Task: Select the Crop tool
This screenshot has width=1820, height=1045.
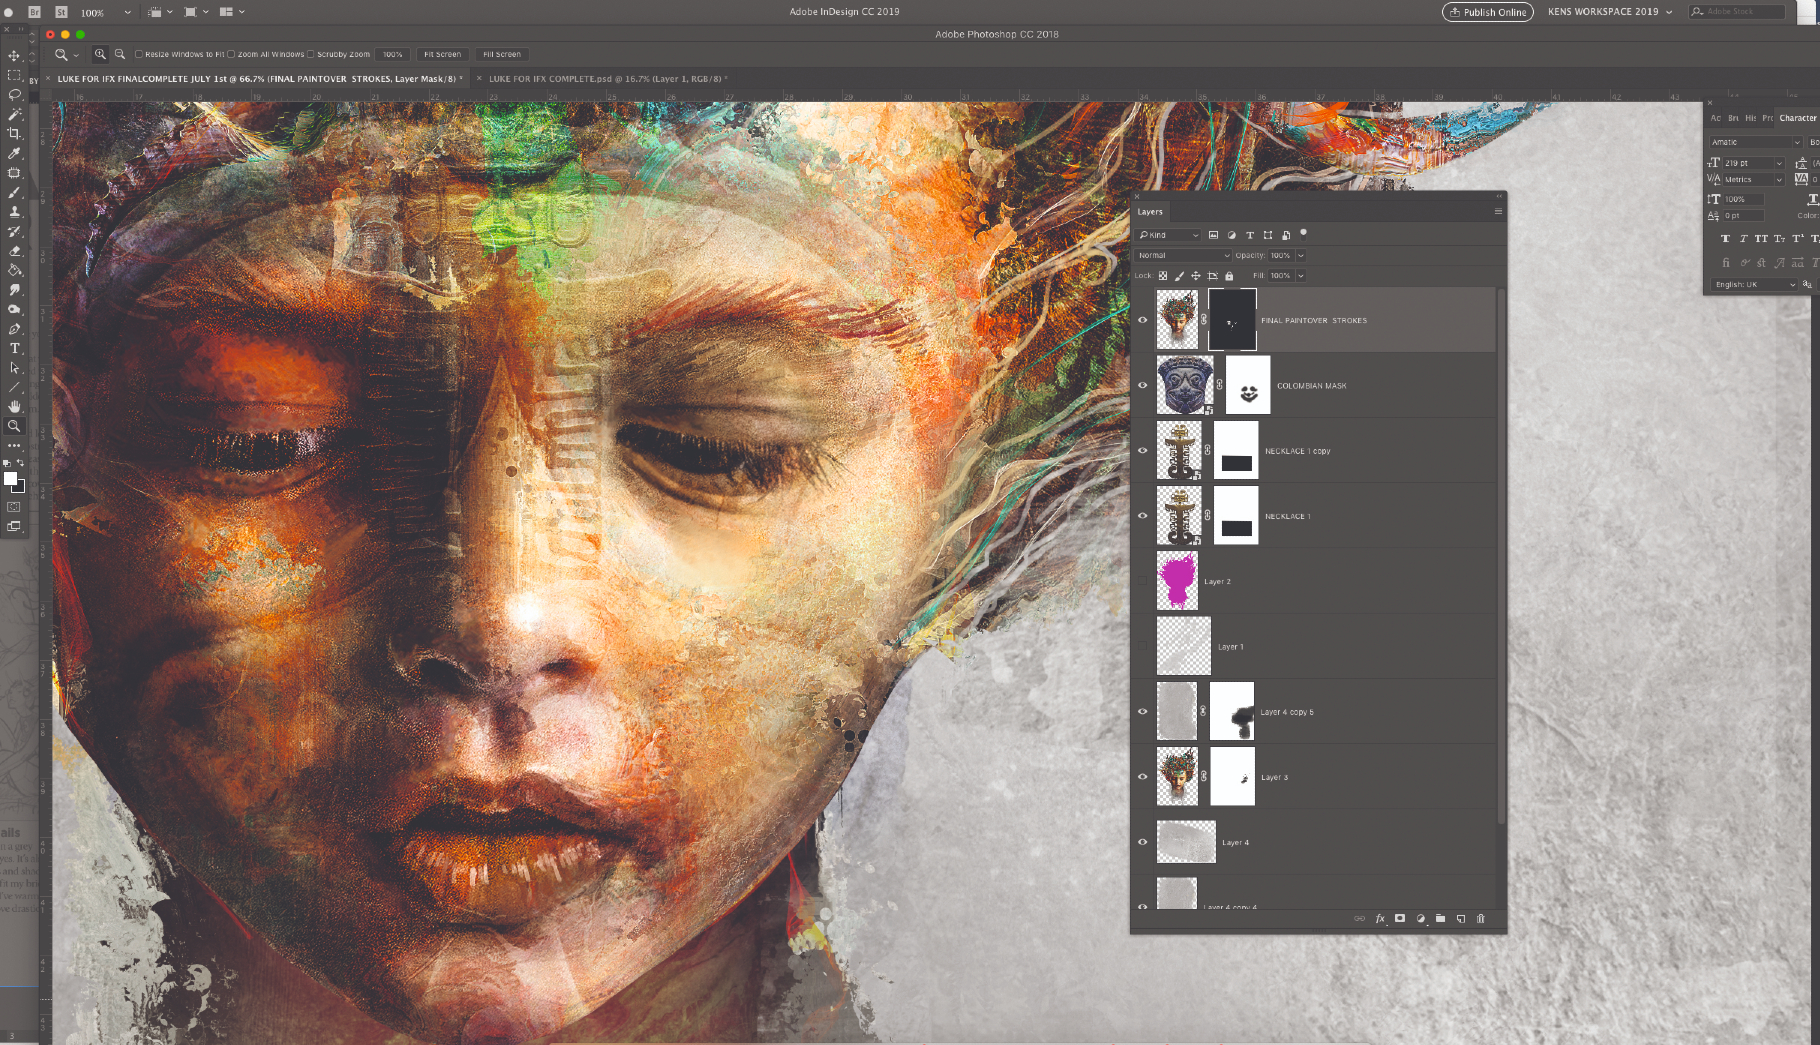Action: click(14, 133)
